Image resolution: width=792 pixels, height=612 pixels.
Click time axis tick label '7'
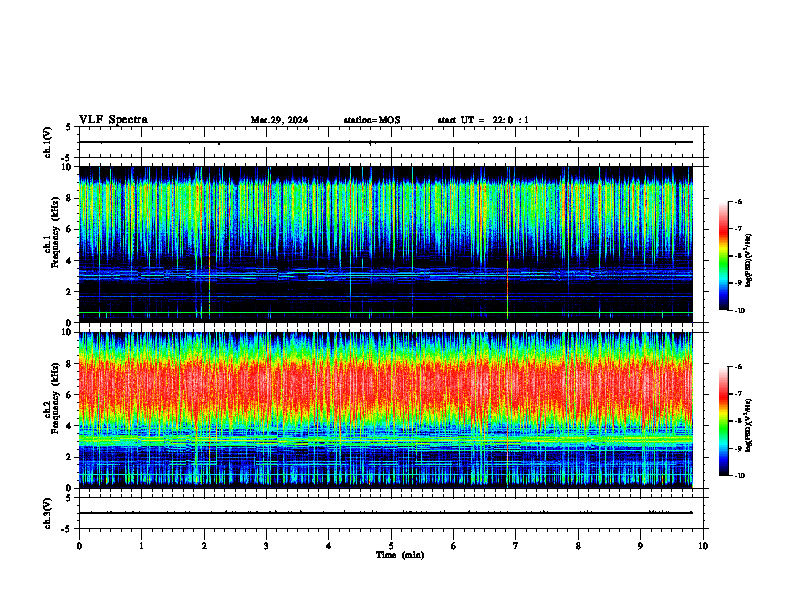point(516,546)
